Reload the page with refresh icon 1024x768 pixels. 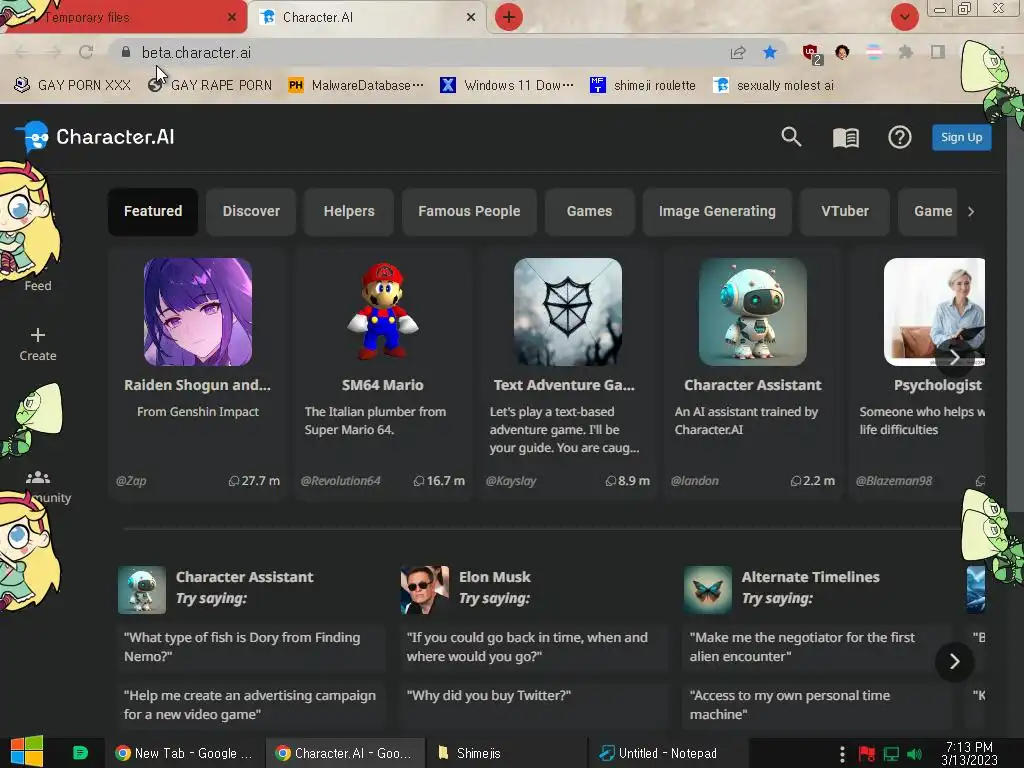pos(86,52)
